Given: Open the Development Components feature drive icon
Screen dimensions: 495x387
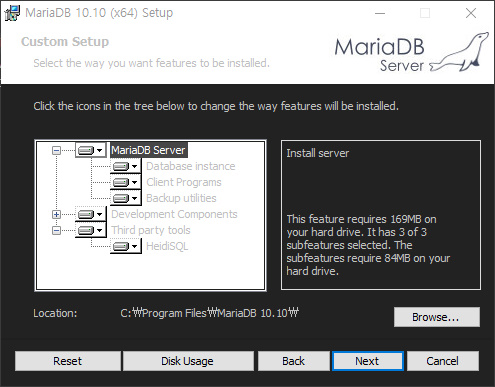Looking at the screenshot, I should [x=90, y=214].
